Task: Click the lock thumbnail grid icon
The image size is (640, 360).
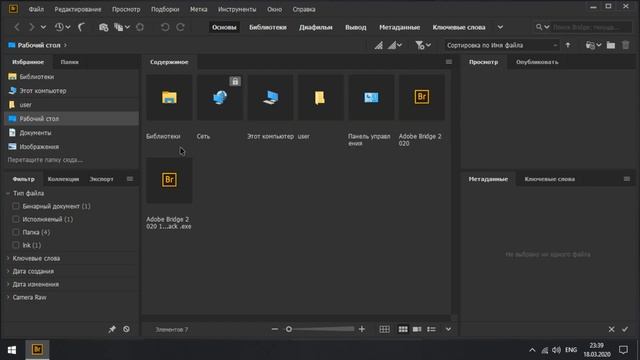Action: pos(384,329)
